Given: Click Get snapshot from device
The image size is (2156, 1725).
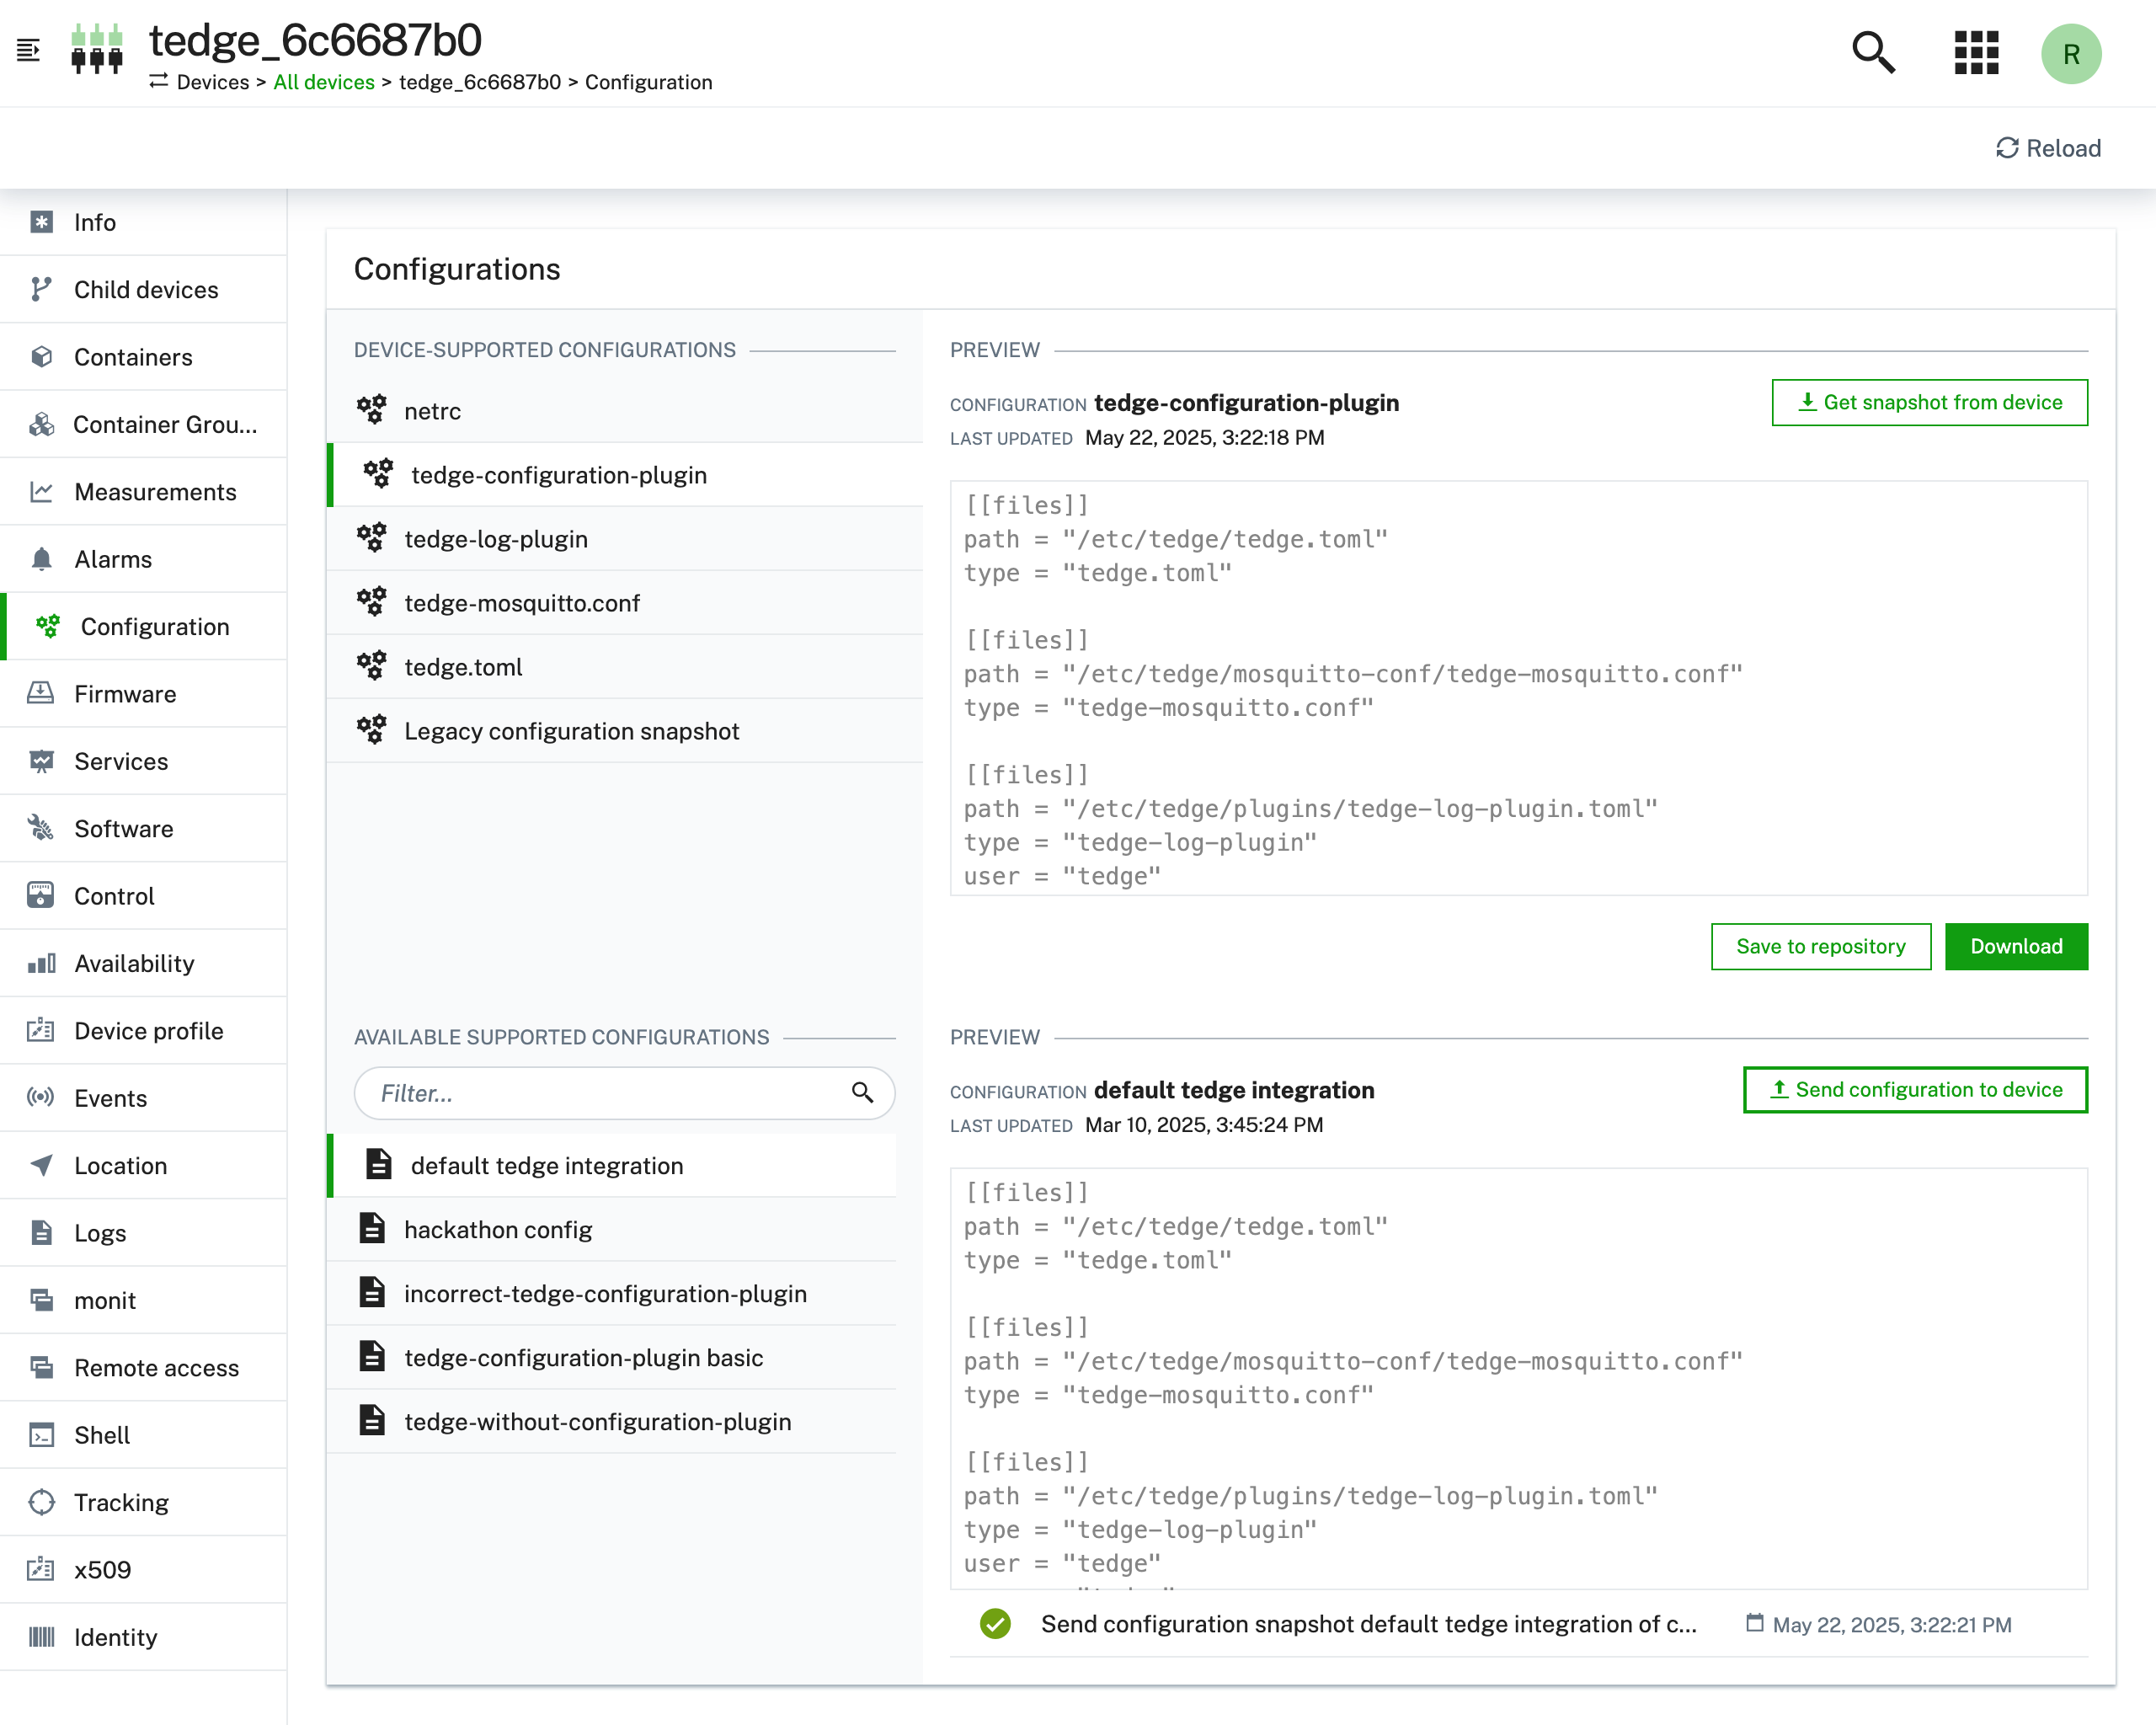Looking at the screenshot, I should pyautogui.click(x=1929, y=402).
